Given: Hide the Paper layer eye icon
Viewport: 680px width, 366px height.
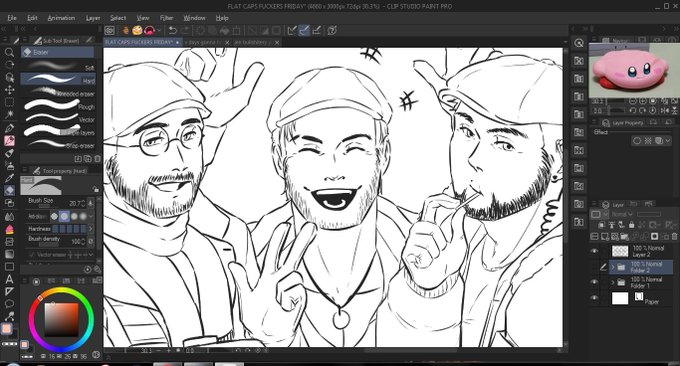Looking at the screenshot, I should pyautogui.click(x=594, y=298).
